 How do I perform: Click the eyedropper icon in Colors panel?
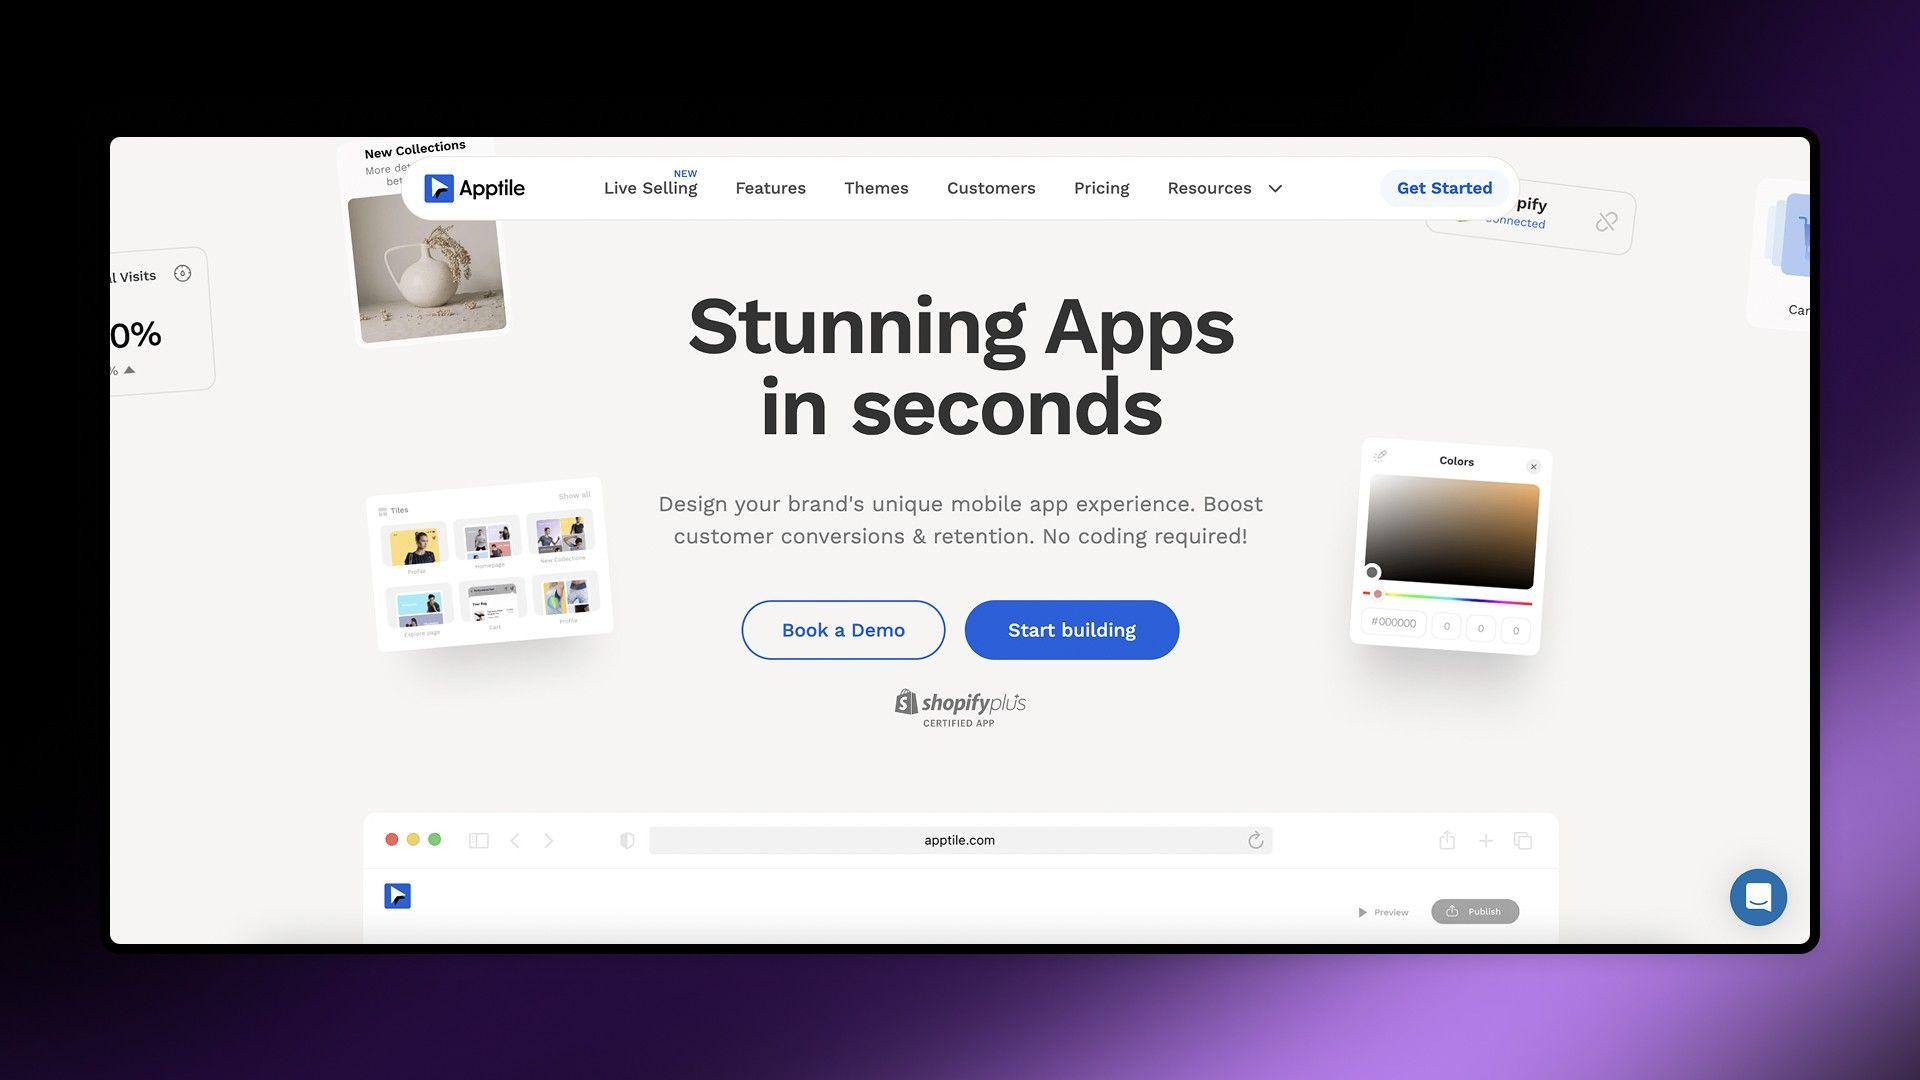1380,456
